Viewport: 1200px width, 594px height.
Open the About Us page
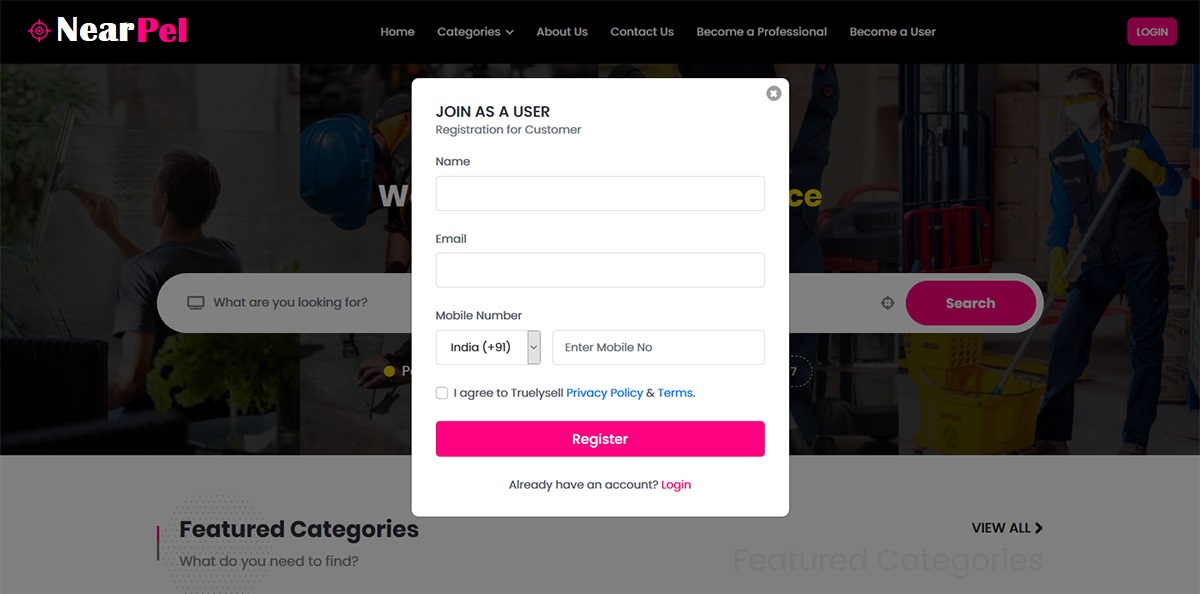pyautogui.click(x=562, y=32)
